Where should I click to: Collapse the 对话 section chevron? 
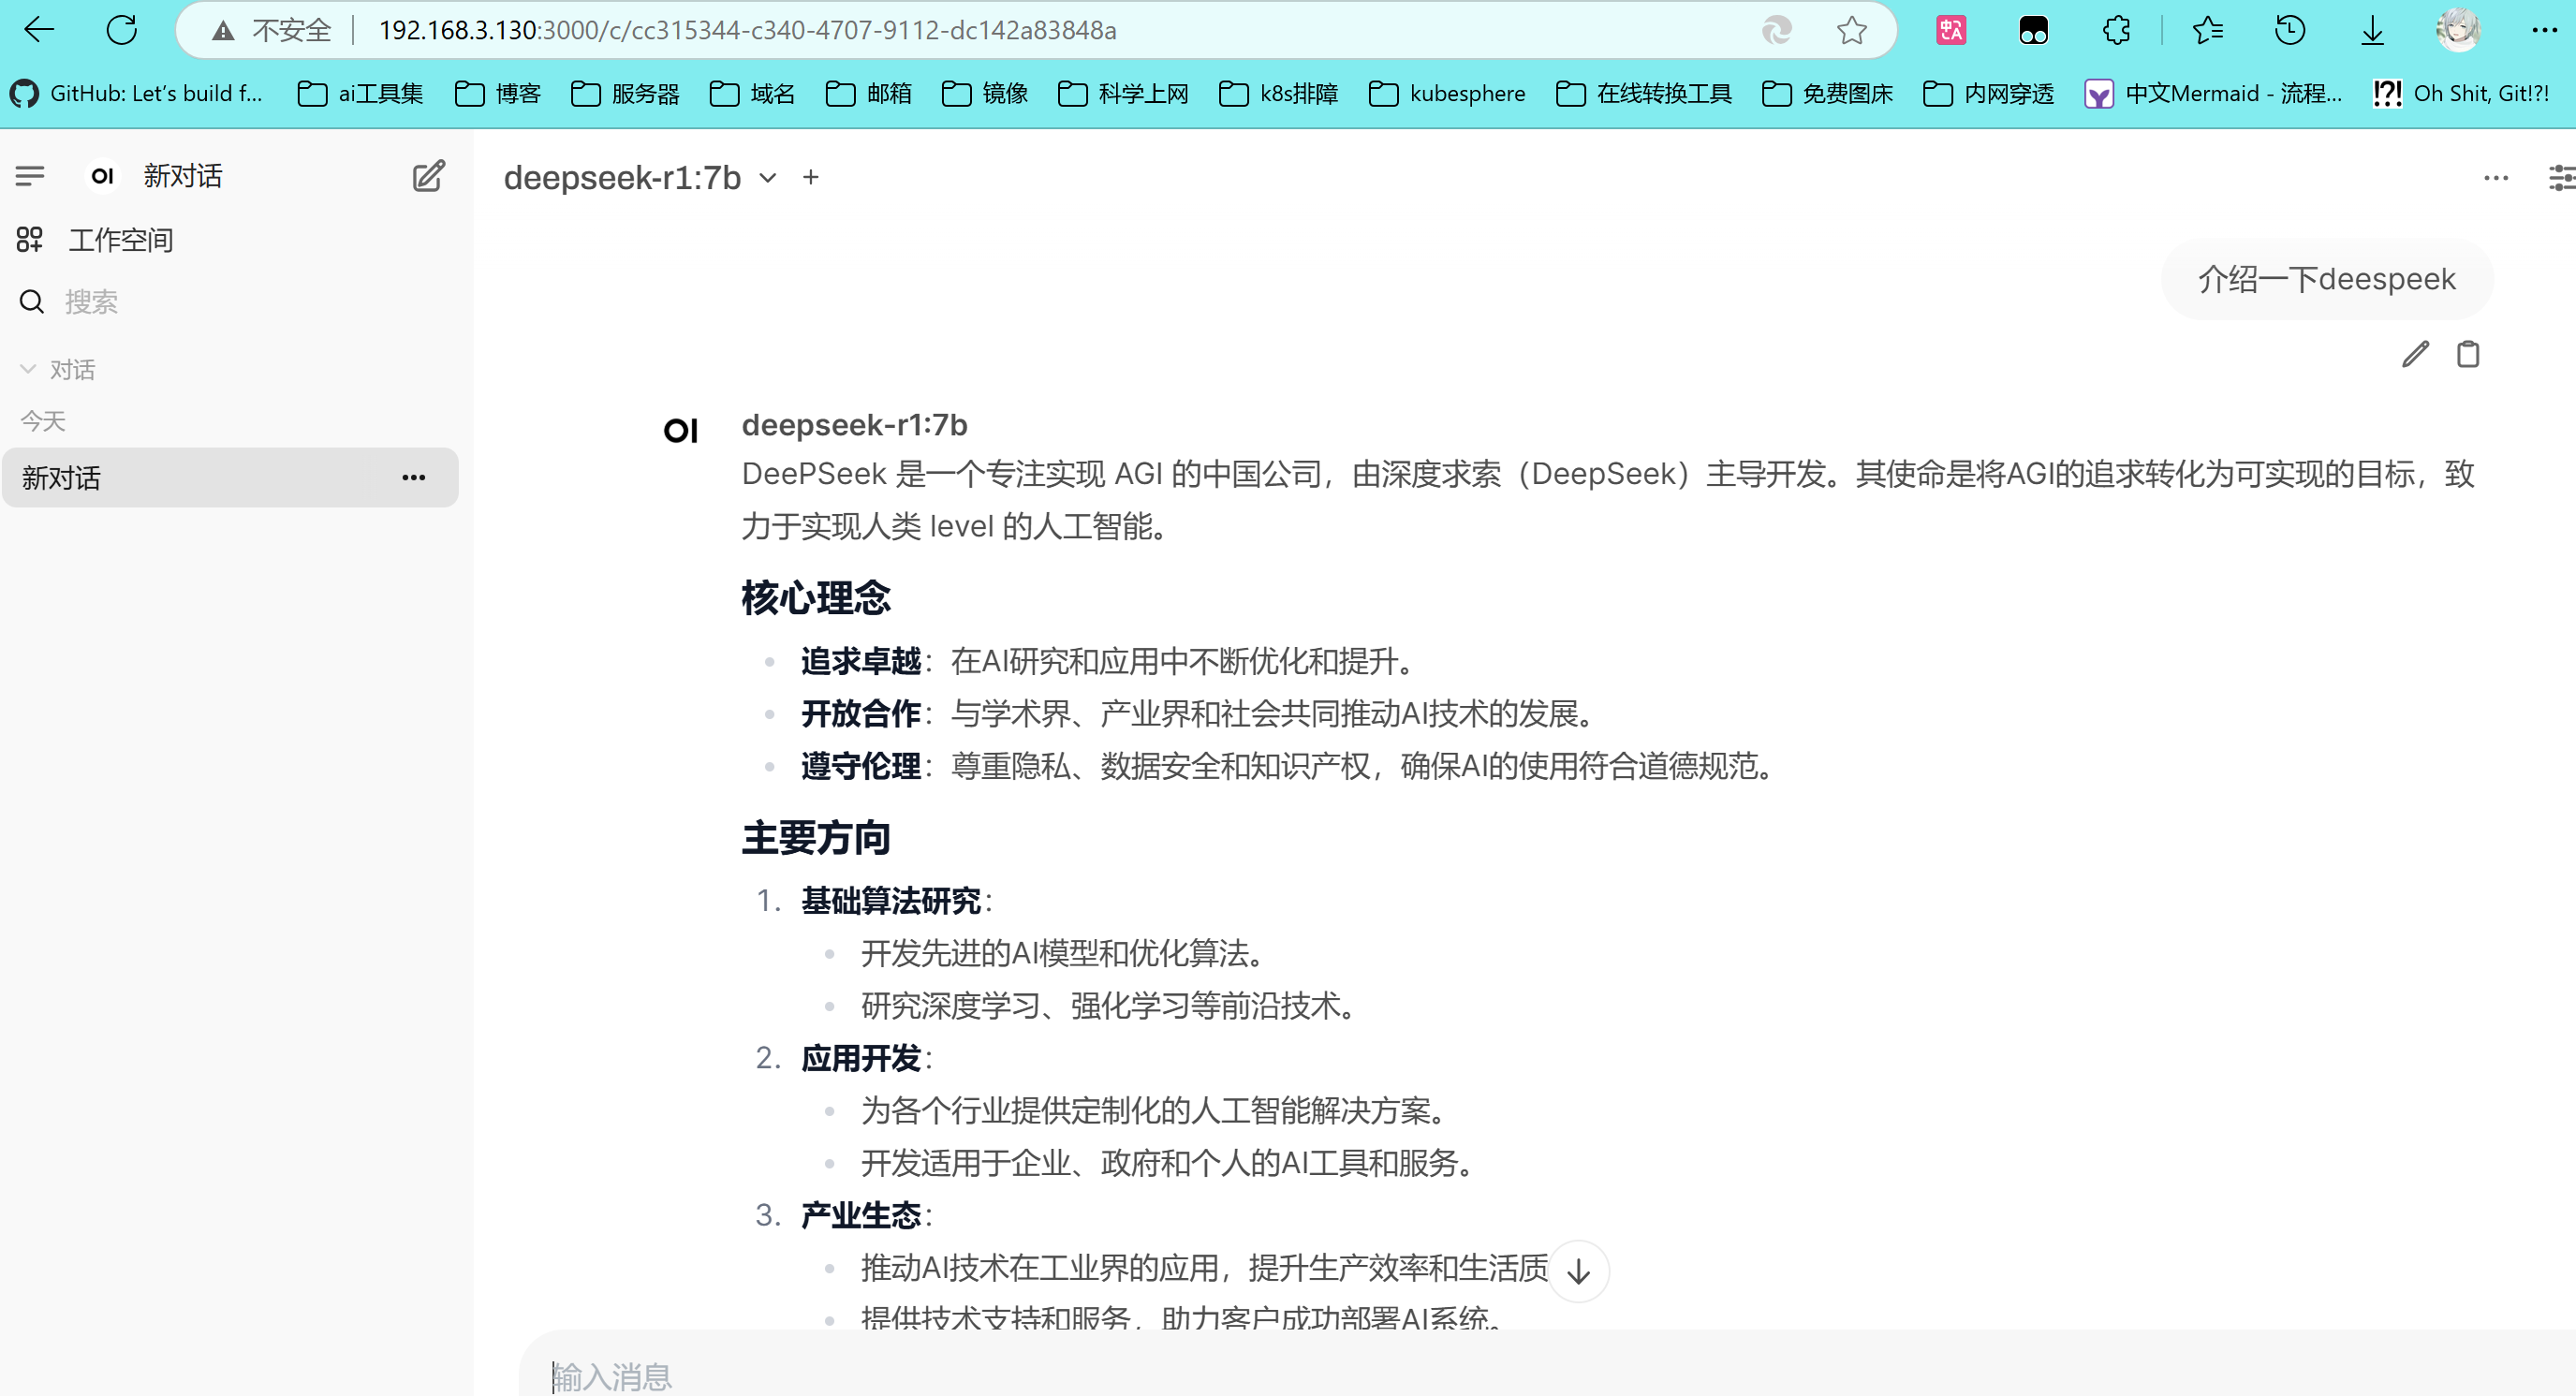[28, 369]
